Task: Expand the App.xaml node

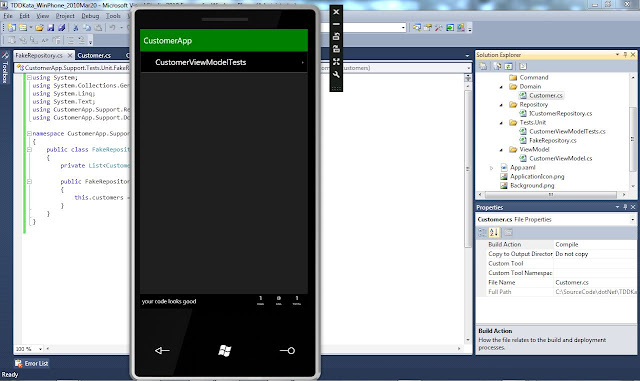Action: [491, 167]
